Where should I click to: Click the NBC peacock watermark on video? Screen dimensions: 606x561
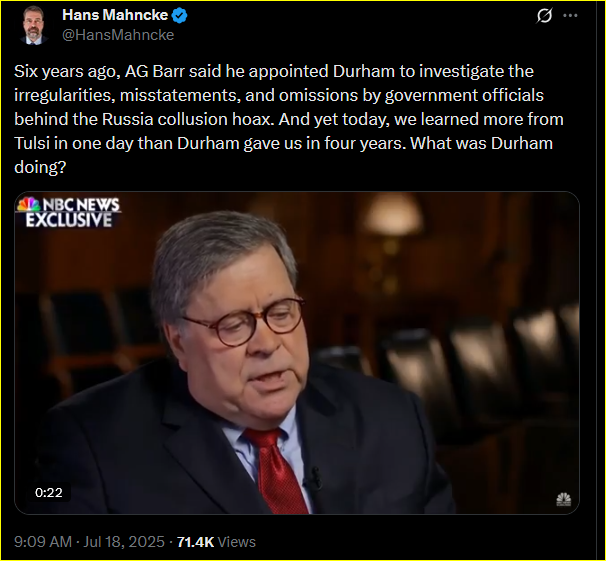click(563, 499)
